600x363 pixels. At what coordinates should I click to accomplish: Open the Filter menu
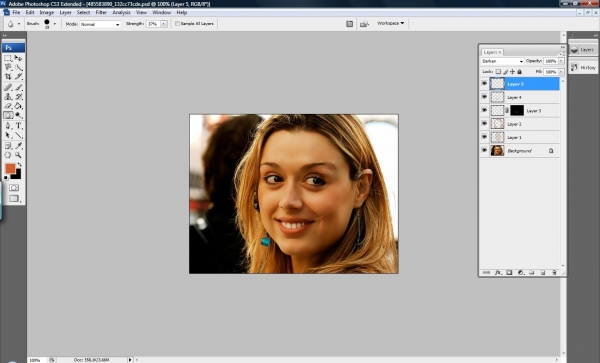101,12
